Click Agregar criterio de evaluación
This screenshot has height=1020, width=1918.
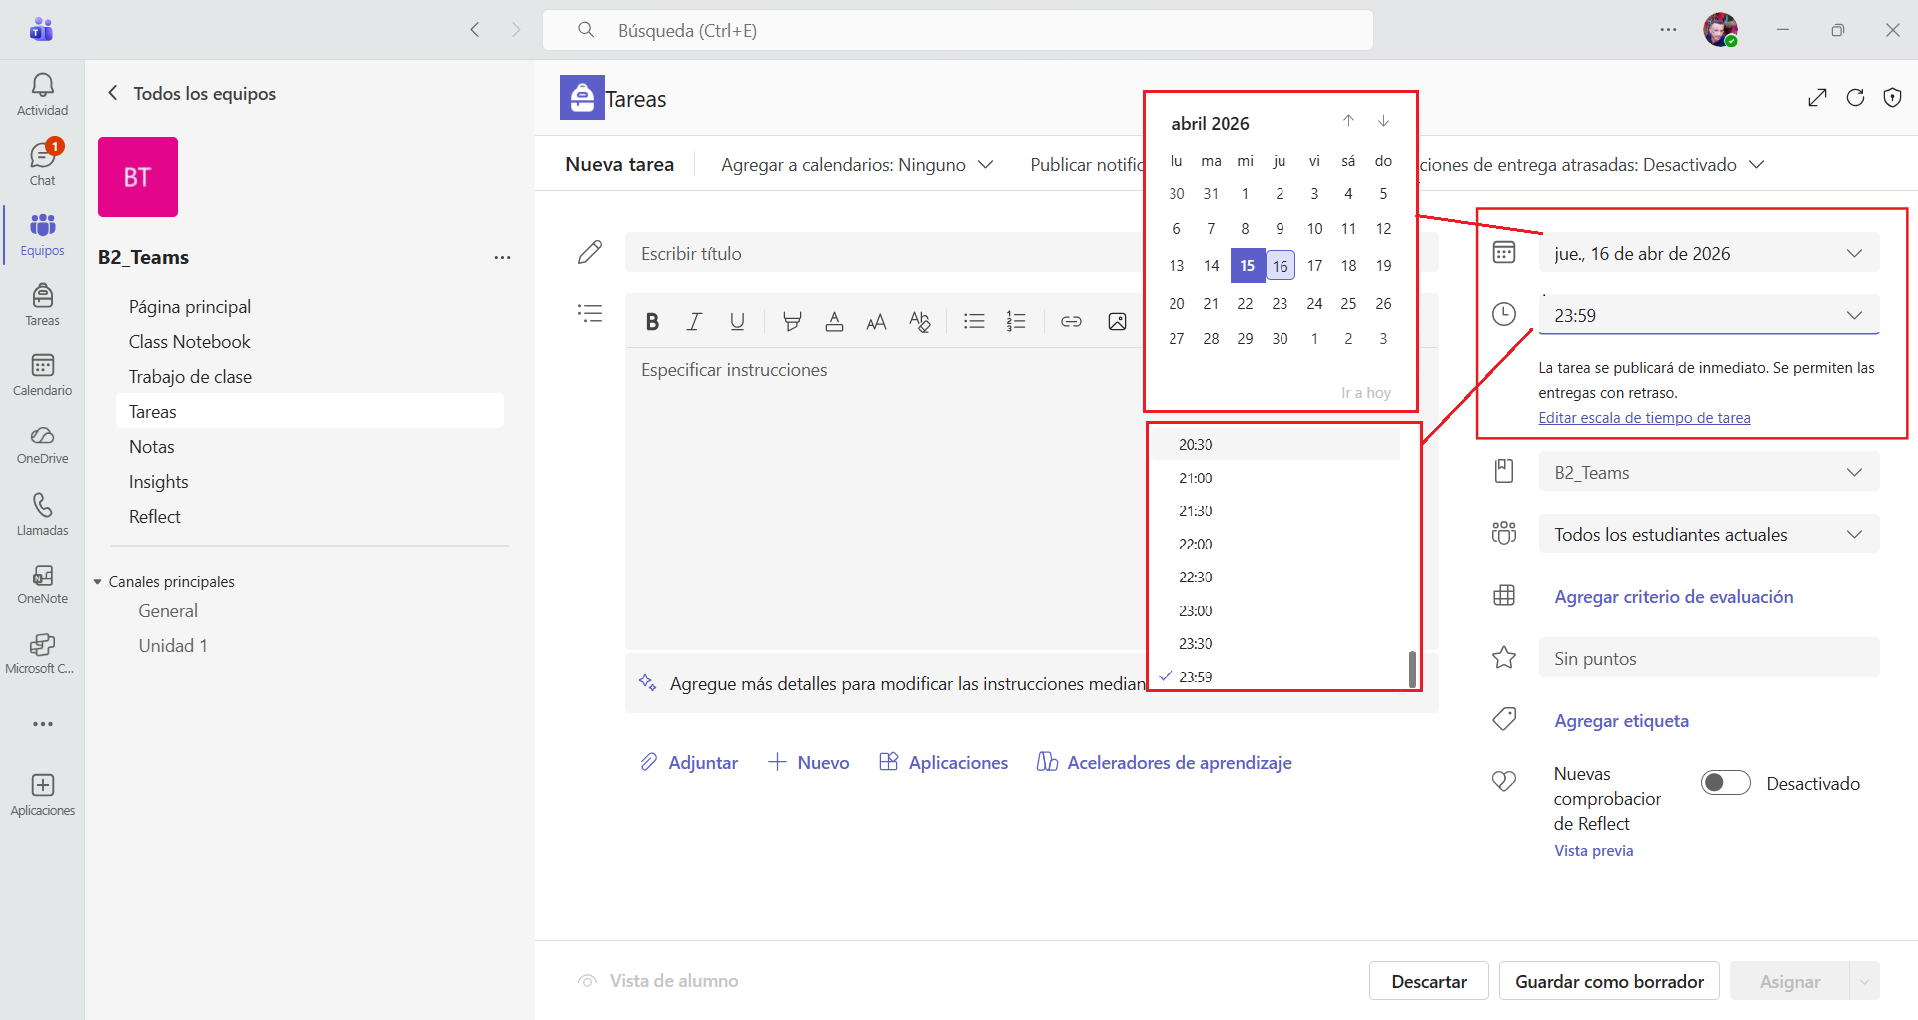coord(1673,596)
